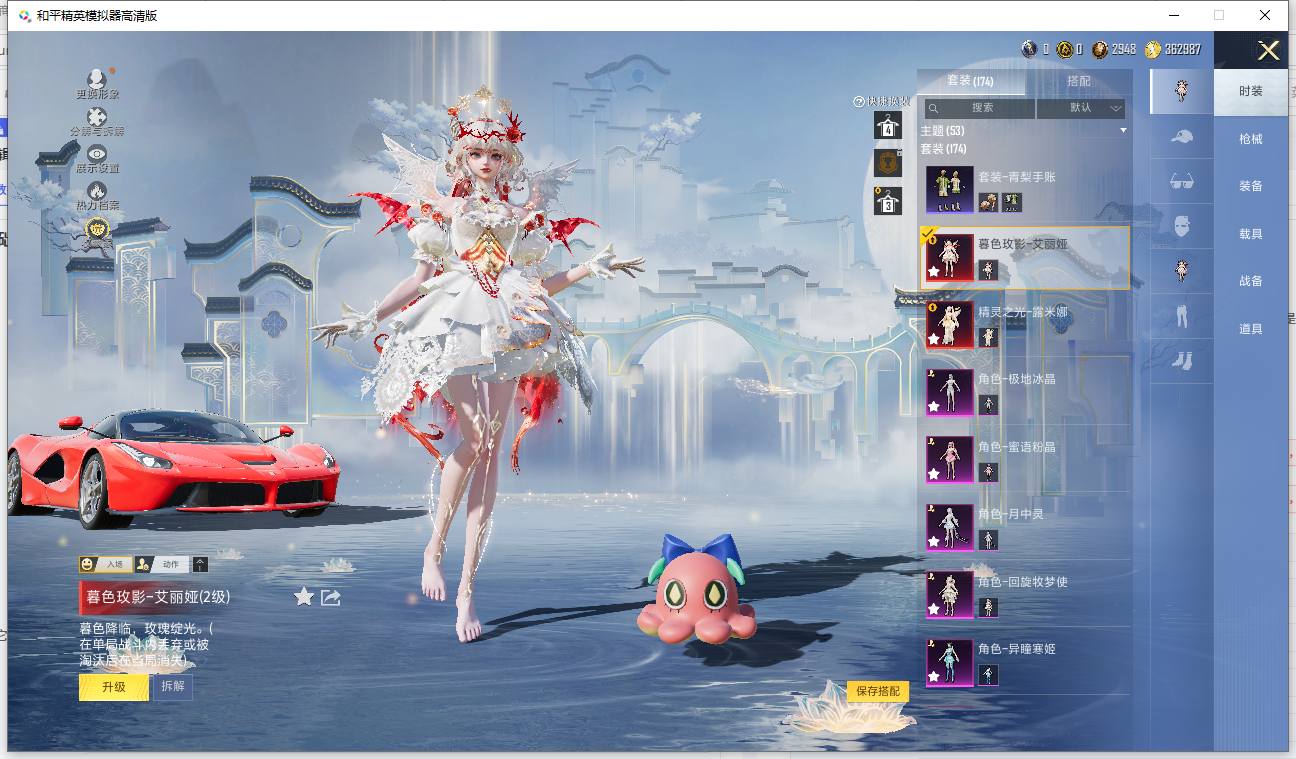Click the second item icon under 套装-青梨手账

pyautogui.click(x=1012, y=203)
